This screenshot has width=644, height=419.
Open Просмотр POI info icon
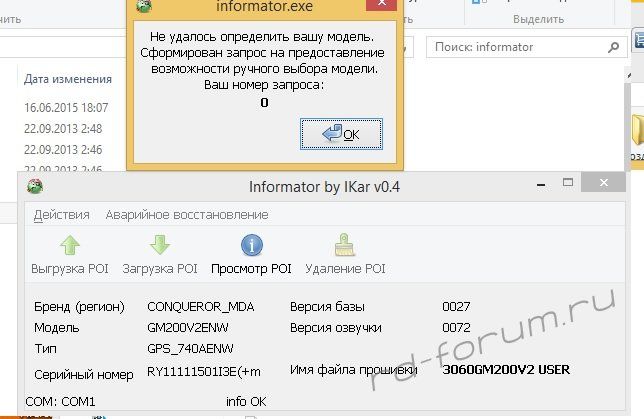251,245
